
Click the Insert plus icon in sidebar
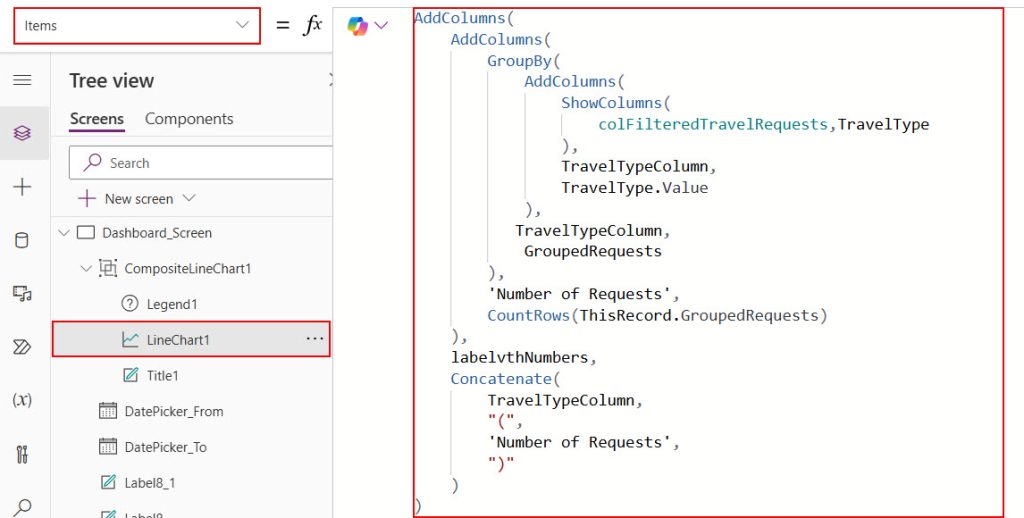(x=22, y=187)
